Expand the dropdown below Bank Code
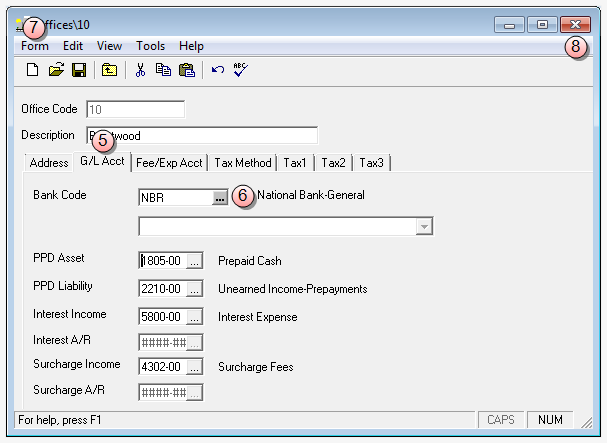This screenshot has height=443, width=607. pyautogui.click(x=424, y=227)
